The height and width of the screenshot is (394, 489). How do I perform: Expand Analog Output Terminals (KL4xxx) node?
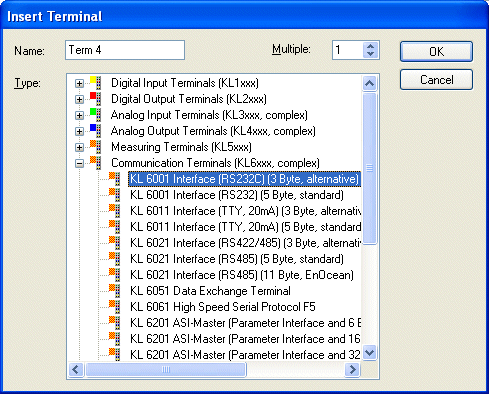[x=79, y=131]
